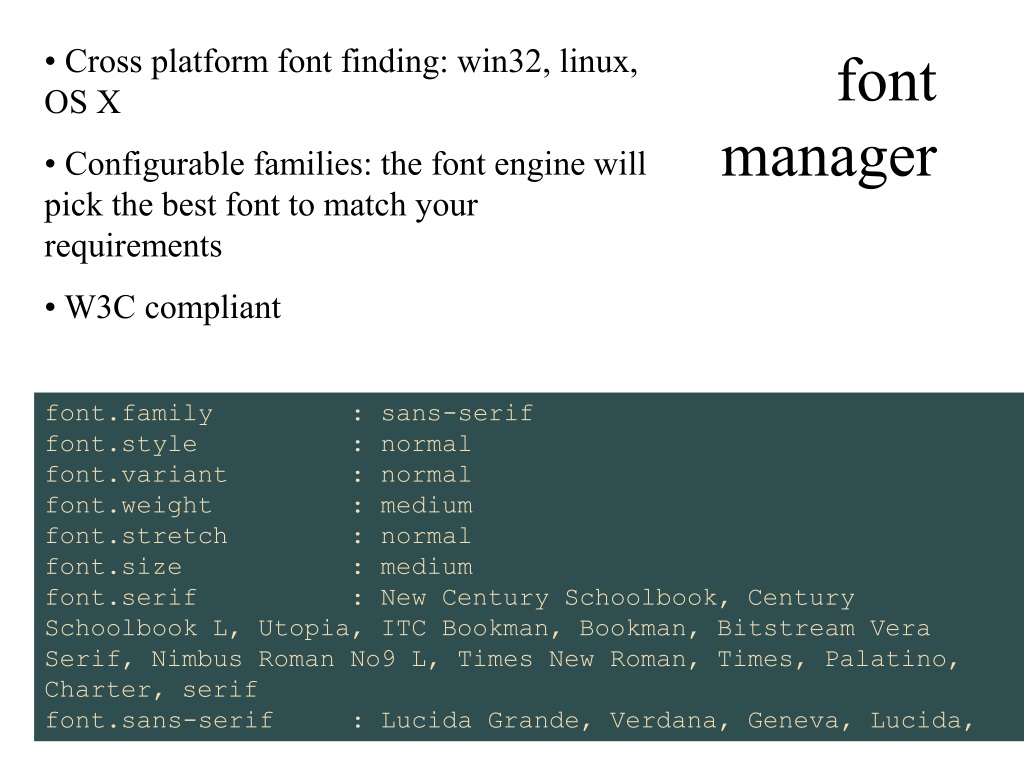The width and height of the screenshot is (1024, 768).
Task: Click the 'font.variant' config key
Action: [x=136, y=474]
